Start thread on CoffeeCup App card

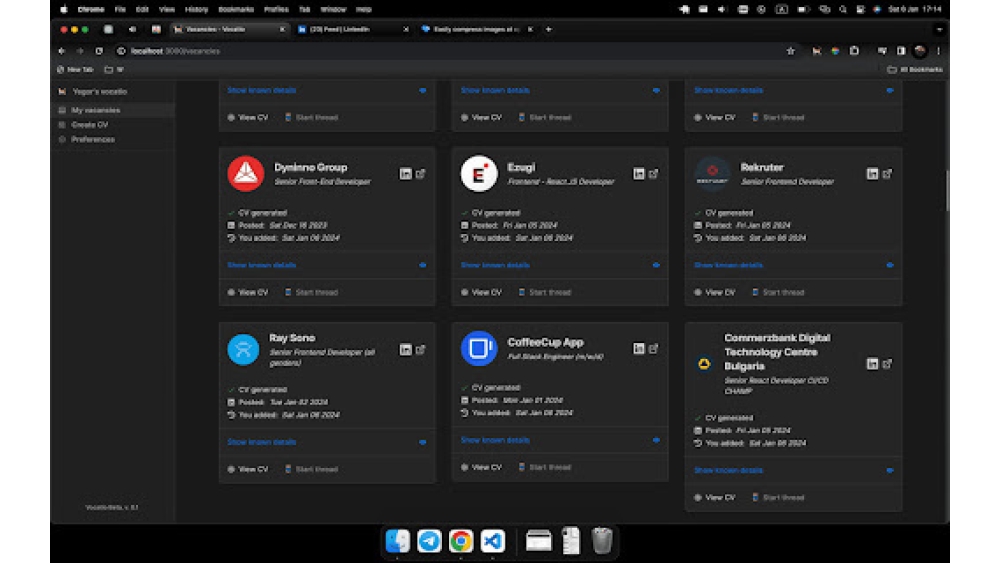[x=545, y=467]
